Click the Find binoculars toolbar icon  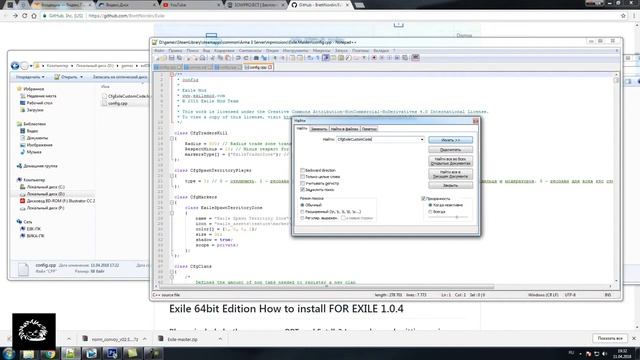tap(256, 58)
